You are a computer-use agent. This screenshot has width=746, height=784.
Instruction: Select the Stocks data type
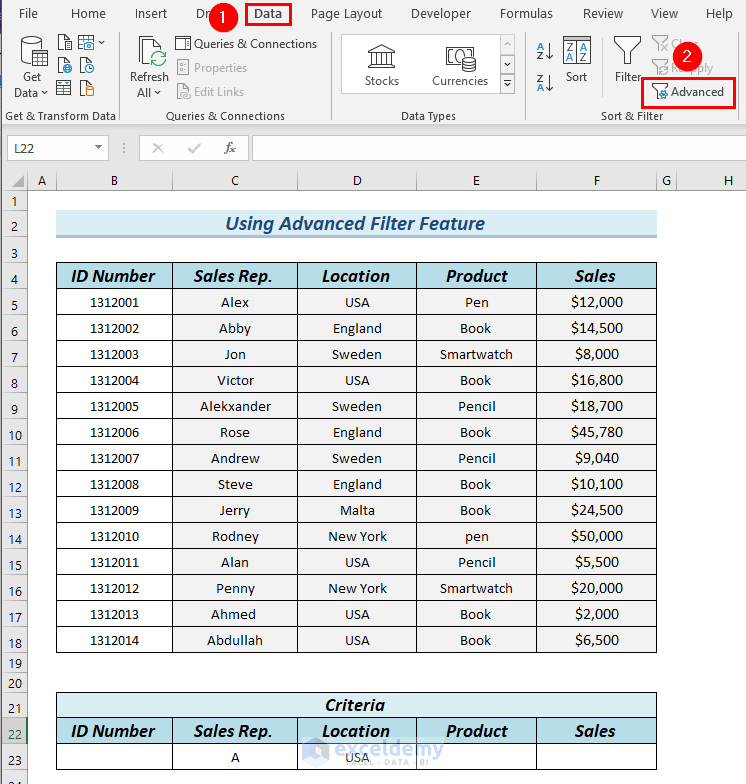tap(382, 65)
